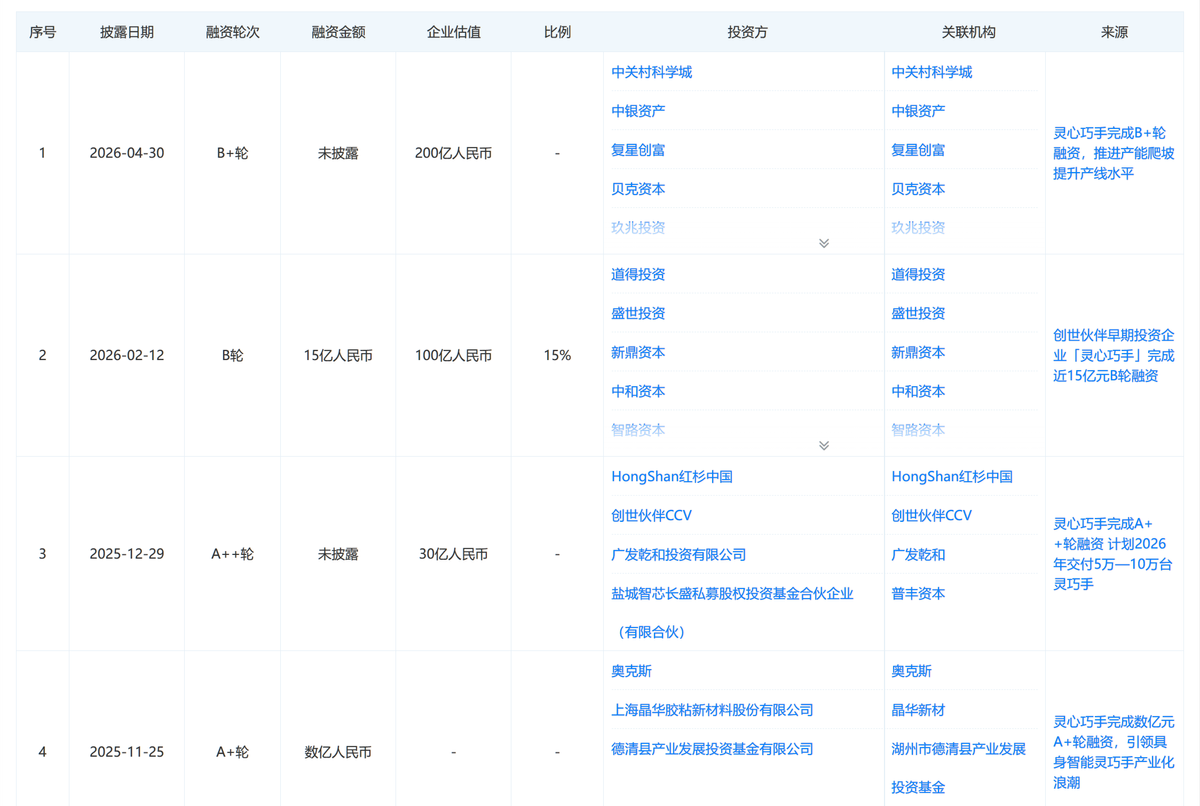Click the 投资方 column header
The width and height of the screenshot is (1200, 806).
pyautogui.click(x=747, y=32)
